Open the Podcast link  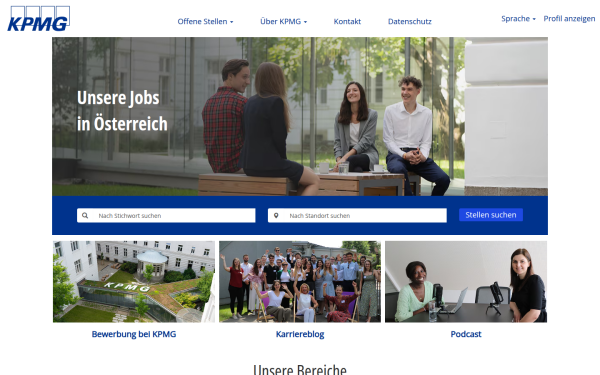click(x=466, y=334)
